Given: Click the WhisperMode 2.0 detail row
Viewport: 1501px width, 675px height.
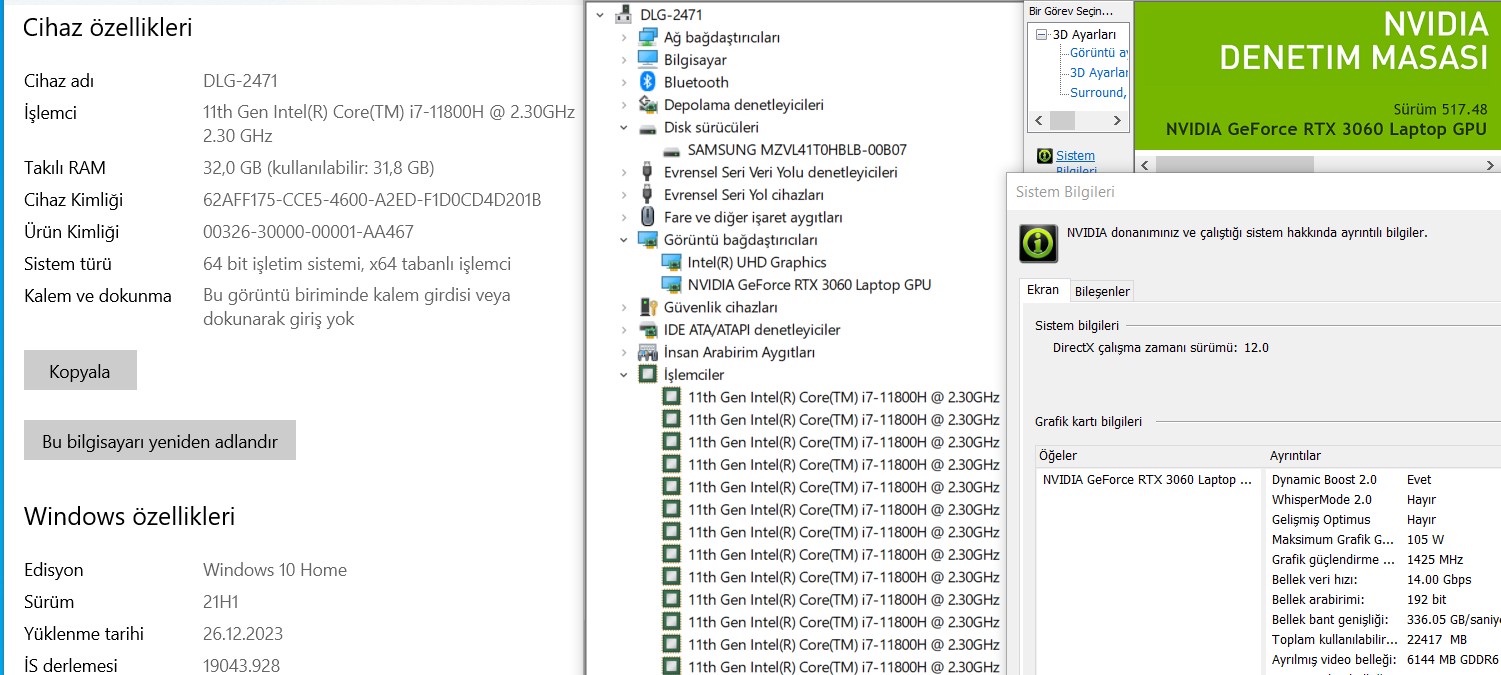Looking at the screenshot, I should [x=1384, y=499].
